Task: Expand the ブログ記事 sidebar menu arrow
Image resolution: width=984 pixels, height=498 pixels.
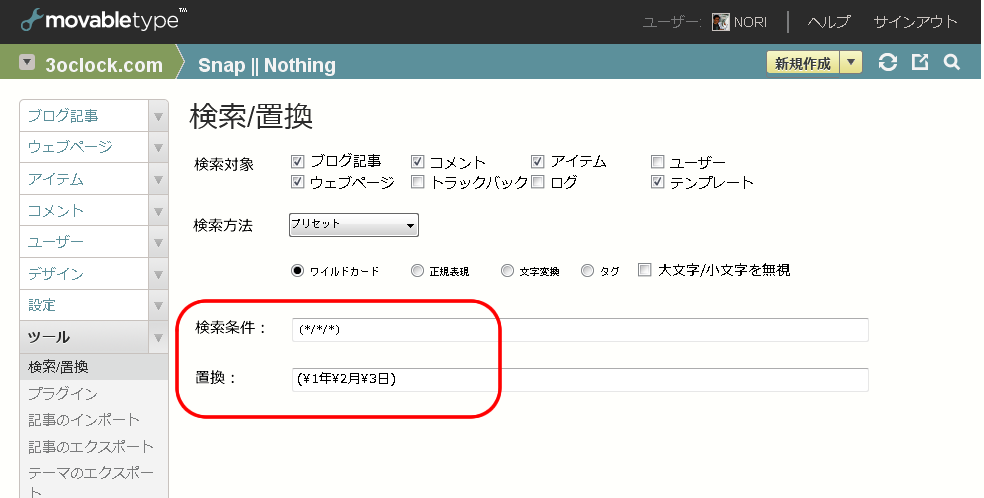Action: [x=158, y=116]
